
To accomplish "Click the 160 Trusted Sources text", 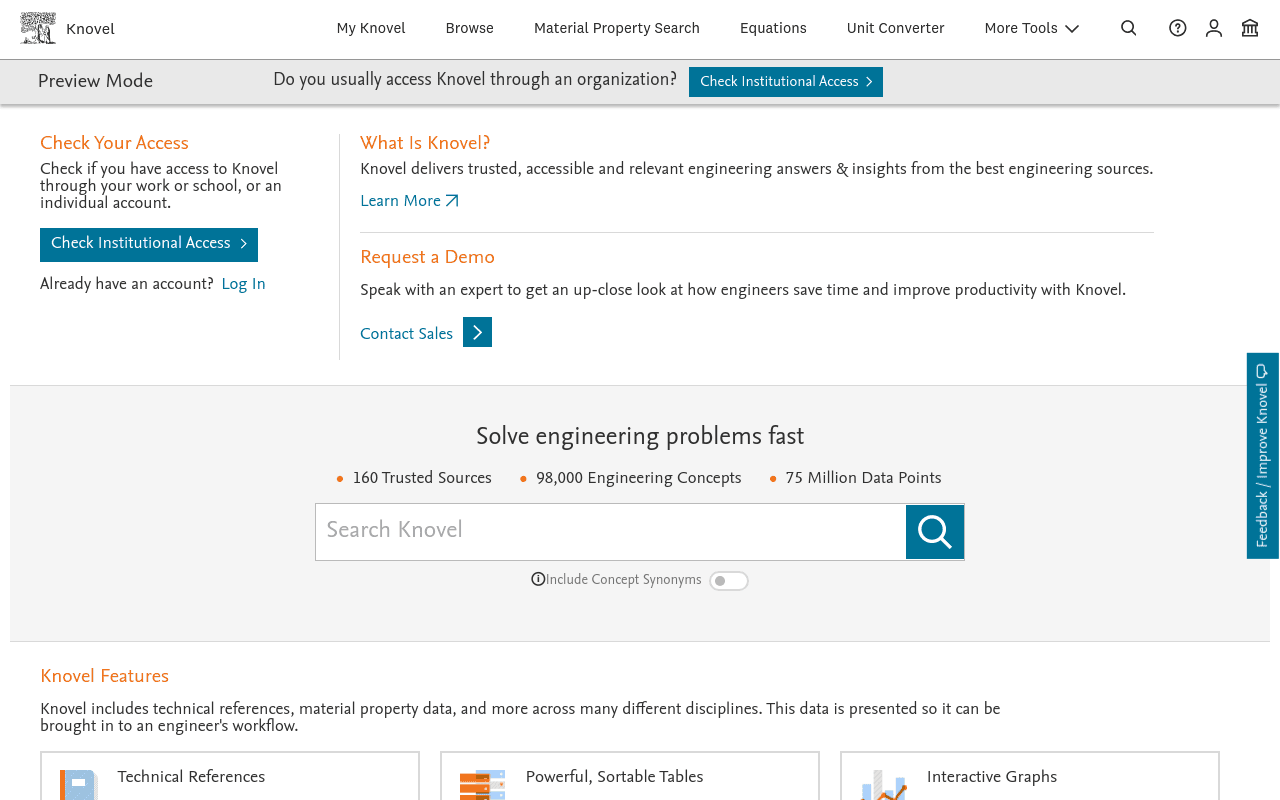I will [x=422, y=478].
